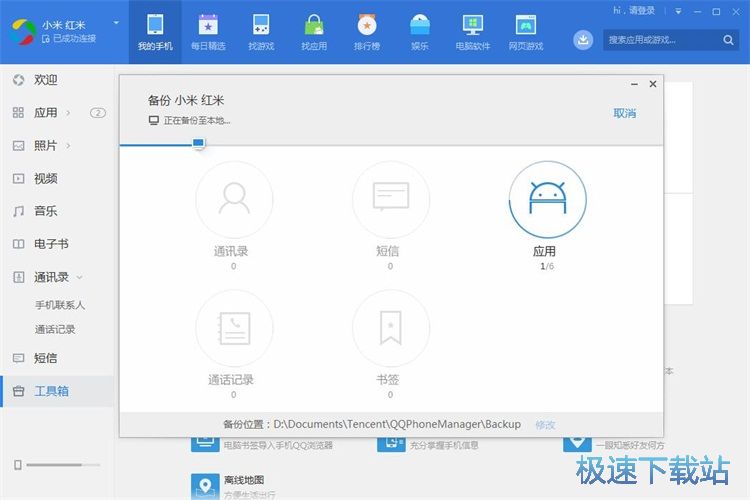
Task: Open the 每日精选 tab
Action: (x=208, y=32)
